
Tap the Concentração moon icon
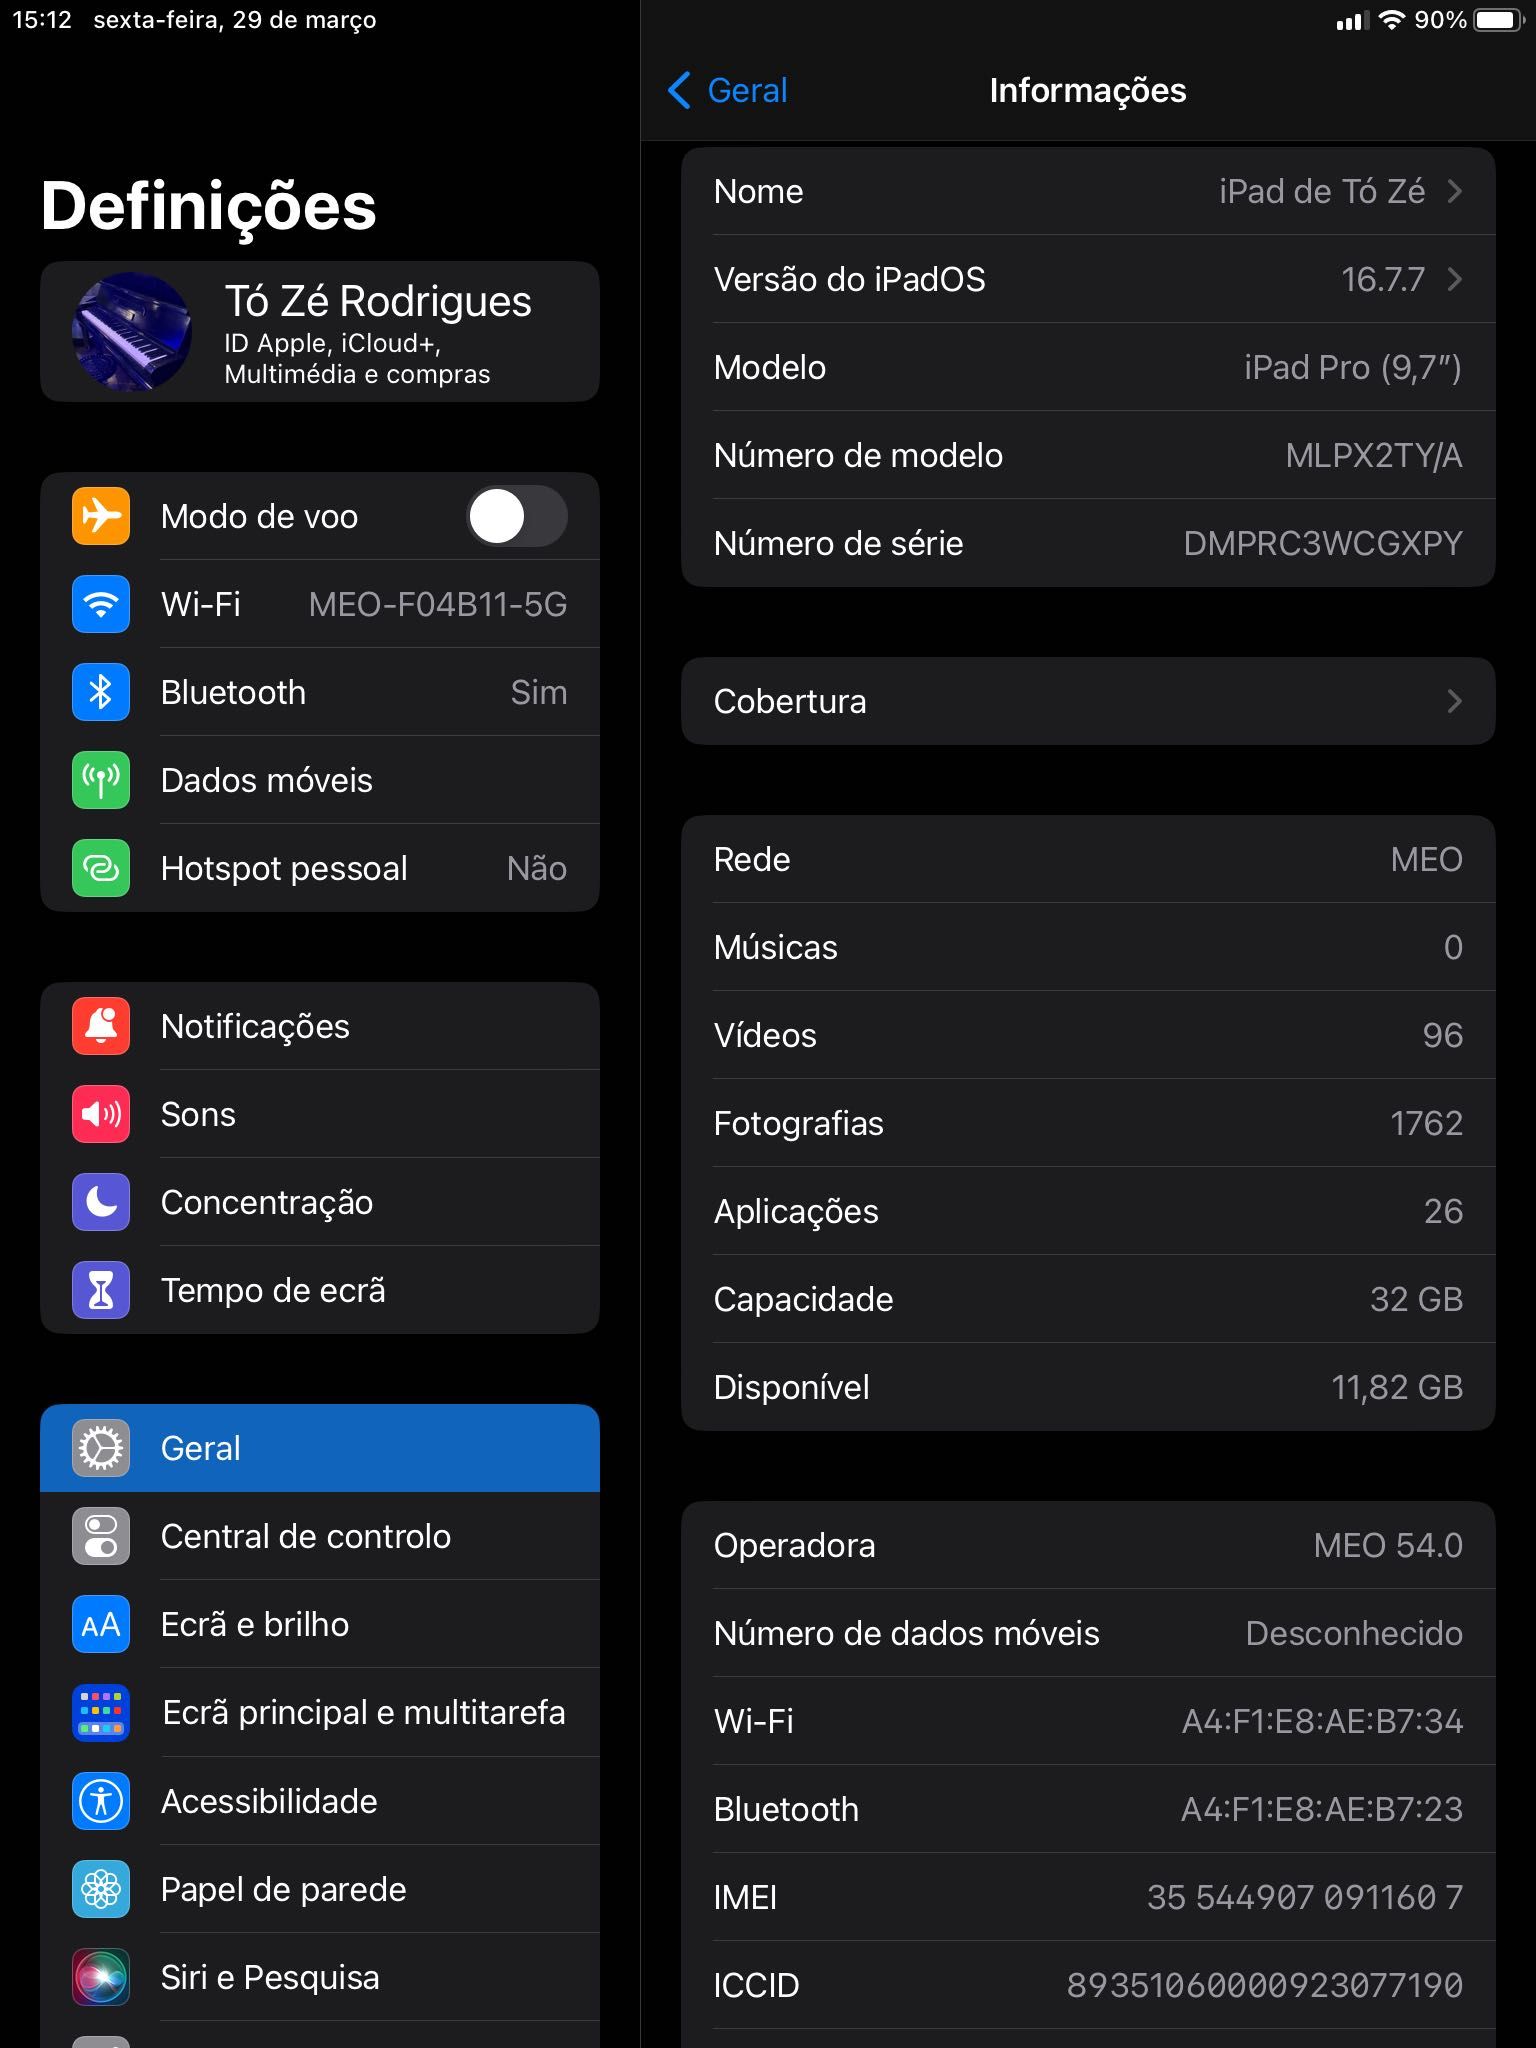pyautogui.click(x=101, y=1202)
